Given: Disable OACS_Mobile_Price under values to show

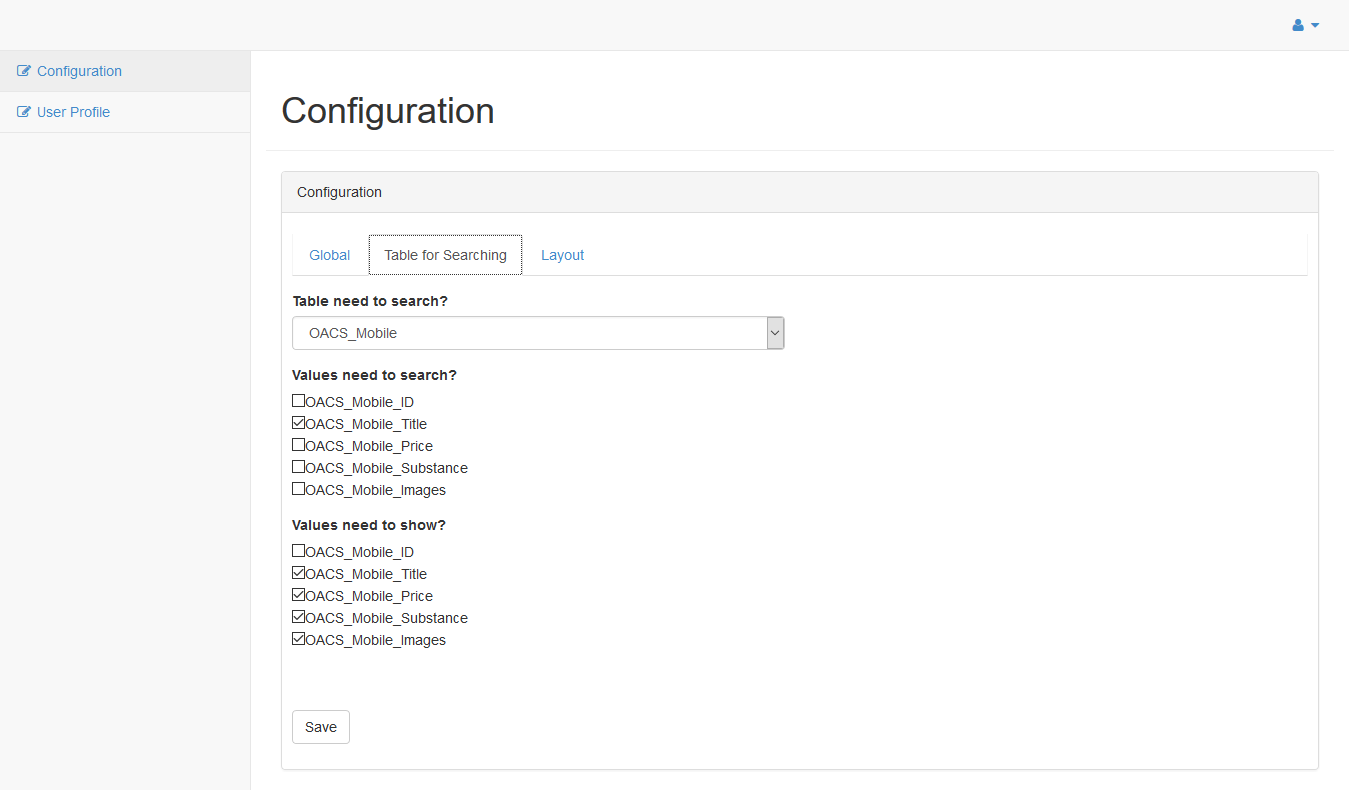Looking at the screenshot, I should click(x=299, y=595).
